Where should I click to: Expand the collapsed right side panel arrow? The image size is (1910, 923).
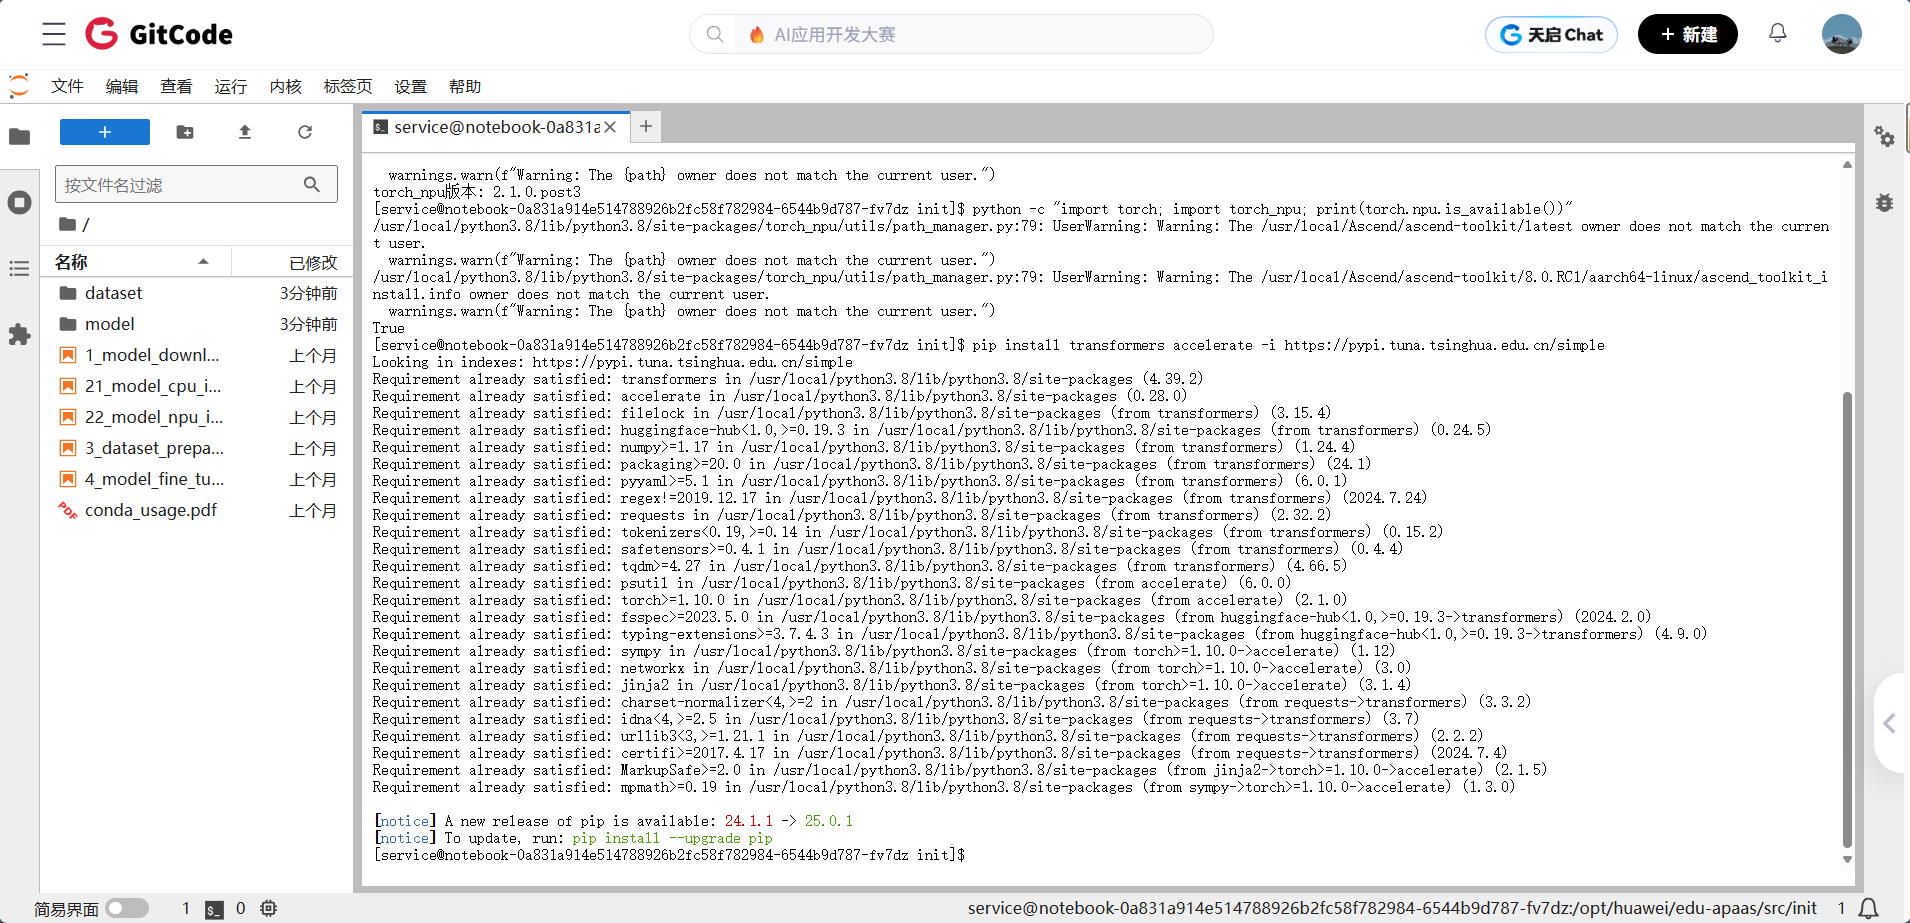click(1889, 723)
